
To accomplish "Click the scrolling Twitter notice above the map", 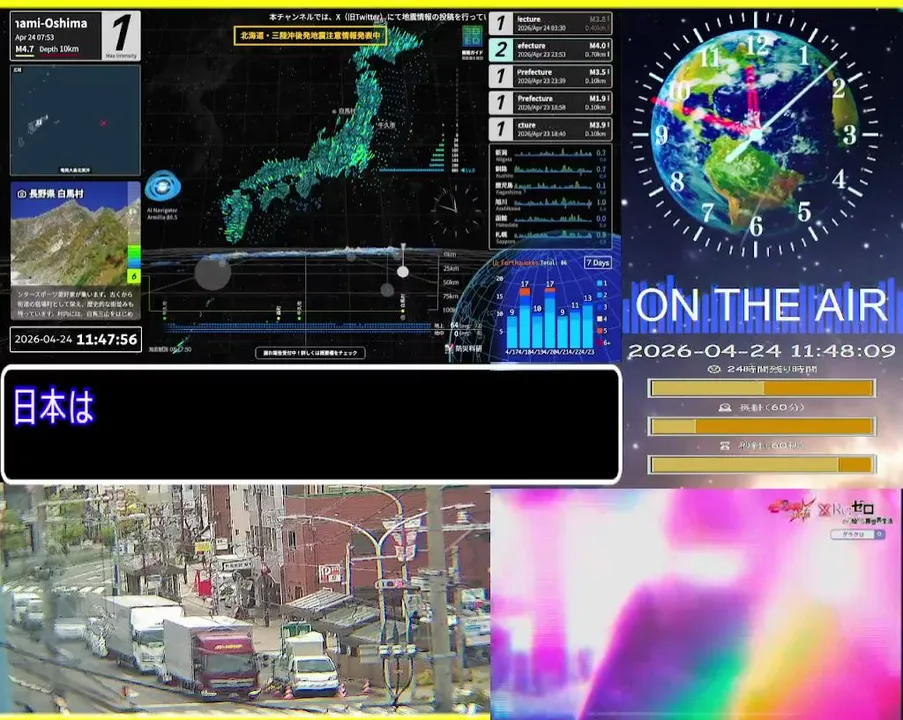I will (x=377, y=17).
